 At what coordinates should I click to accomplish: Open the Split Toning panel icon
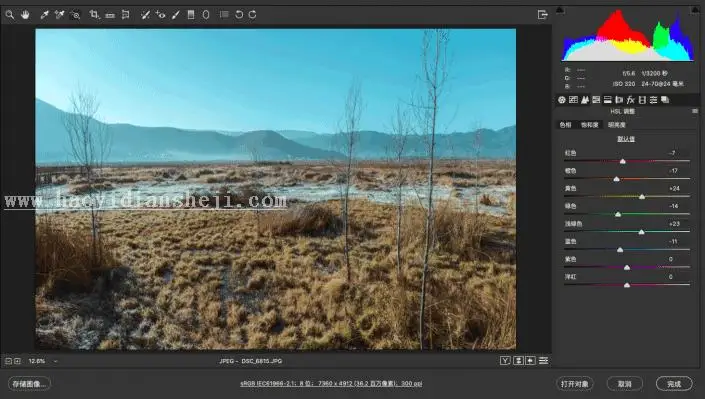click(x=607, y=100)
